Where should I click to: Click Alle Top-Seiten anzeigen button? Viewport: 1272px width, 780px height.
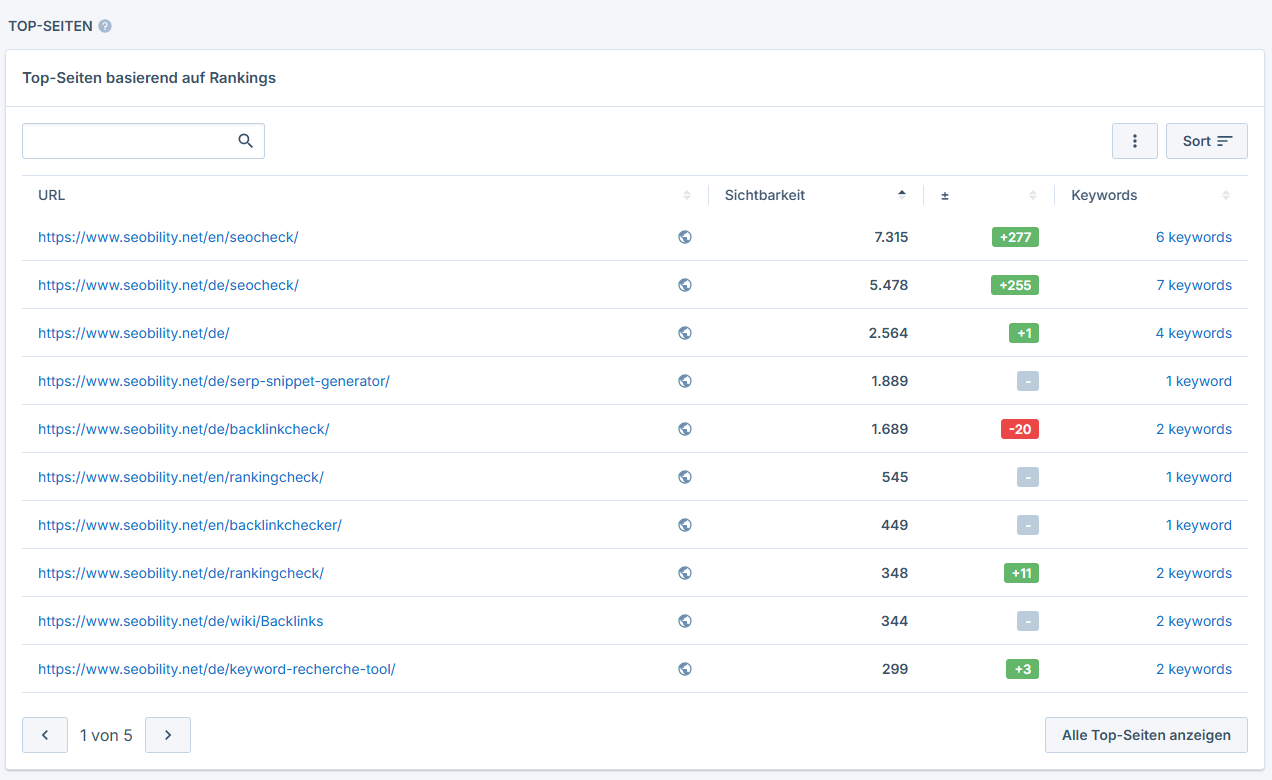[x=1146, y=735]
